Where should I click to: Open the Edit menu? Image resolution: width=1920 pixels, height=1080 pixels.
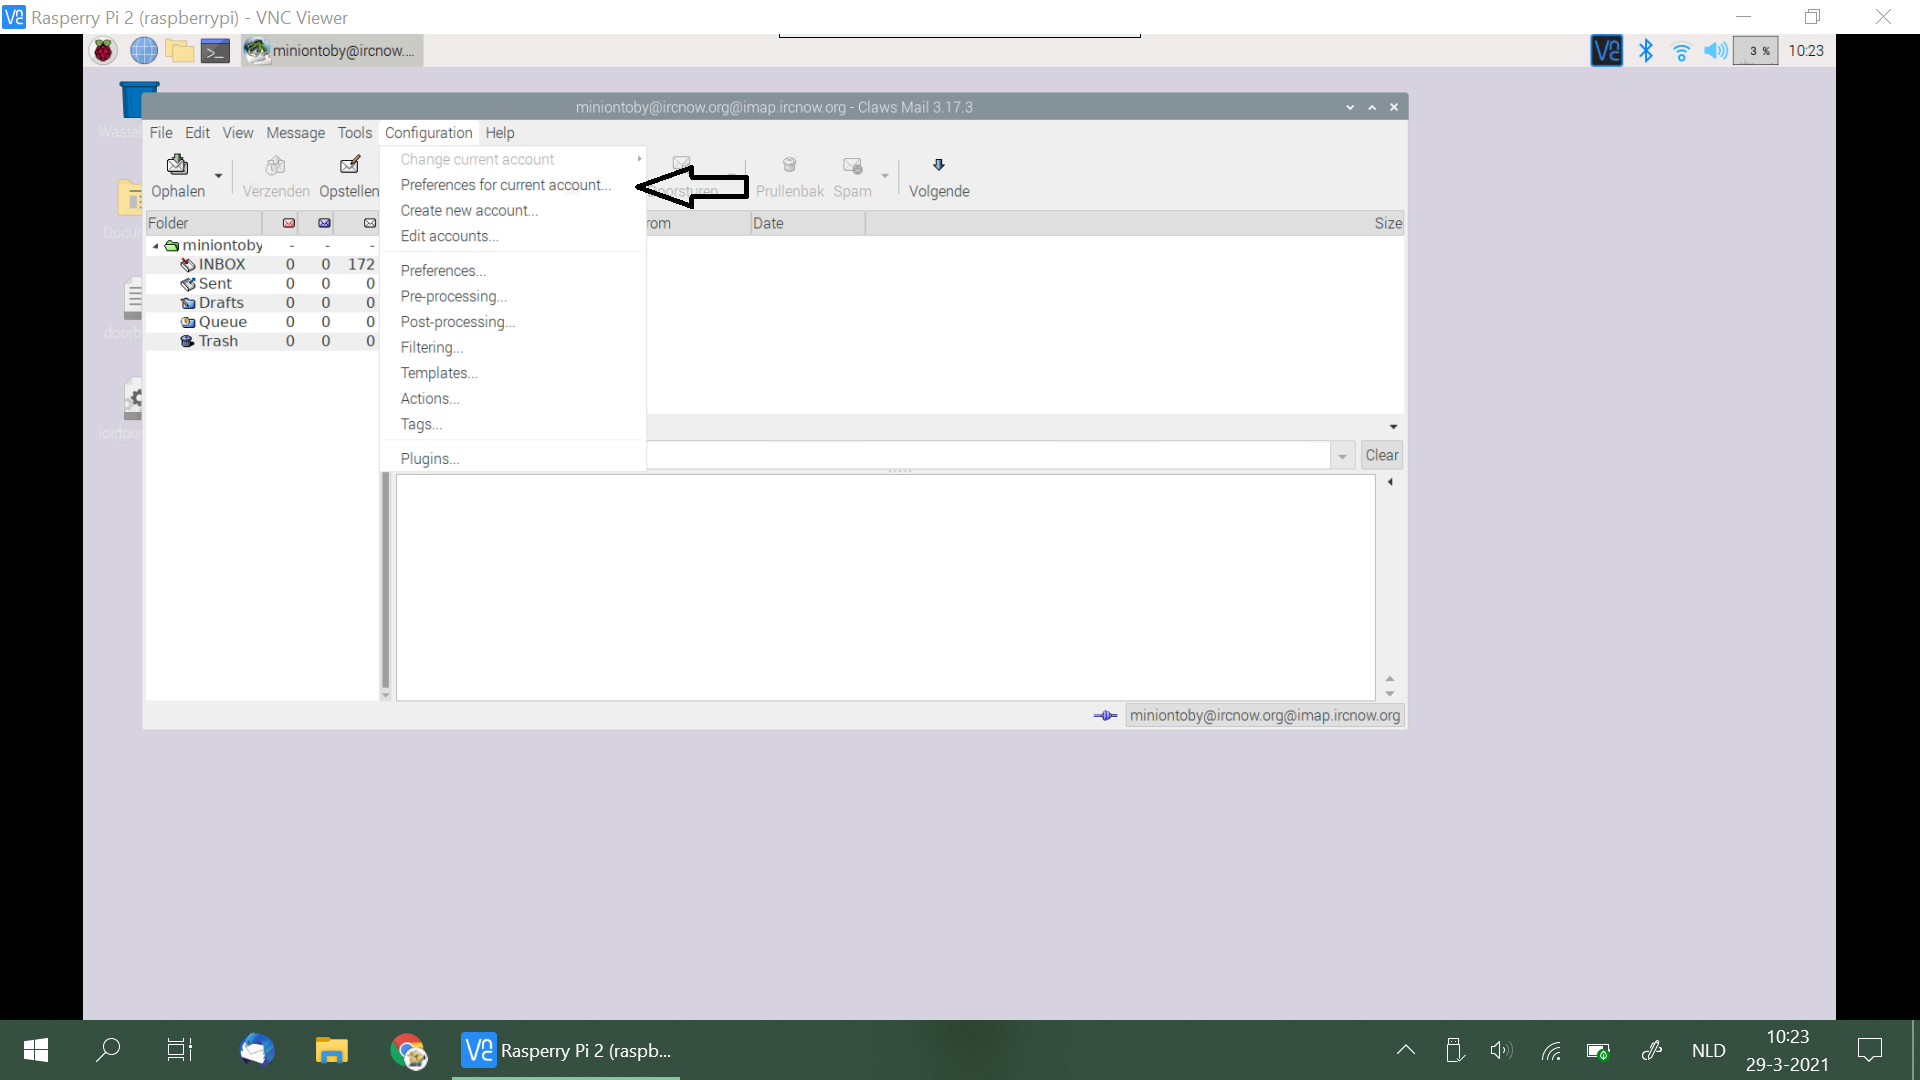(197, 133)
